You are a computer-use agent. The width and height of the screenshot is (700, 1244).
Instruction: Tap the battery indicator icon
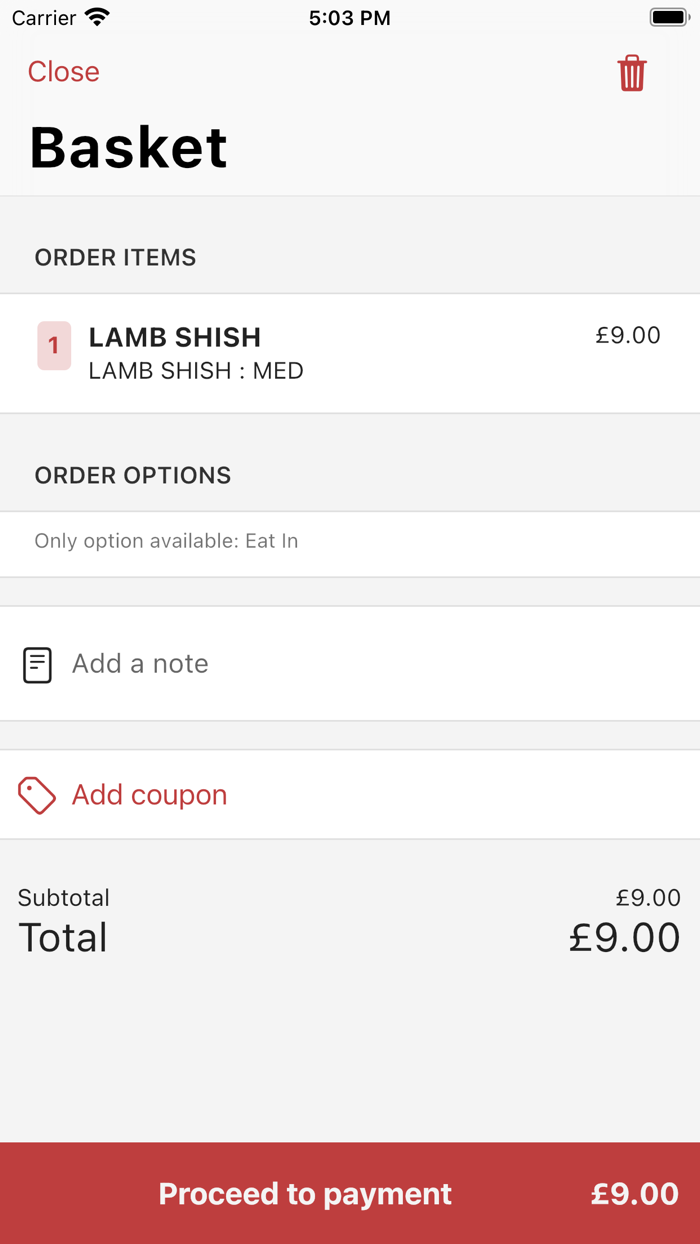(x=669, y=17)
